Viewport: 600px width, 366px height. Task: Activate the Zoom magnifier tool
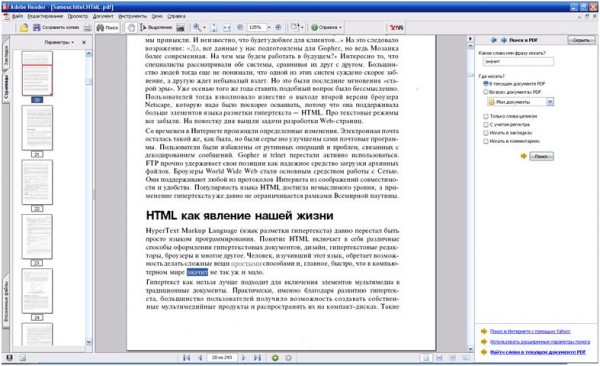point(197,27)
